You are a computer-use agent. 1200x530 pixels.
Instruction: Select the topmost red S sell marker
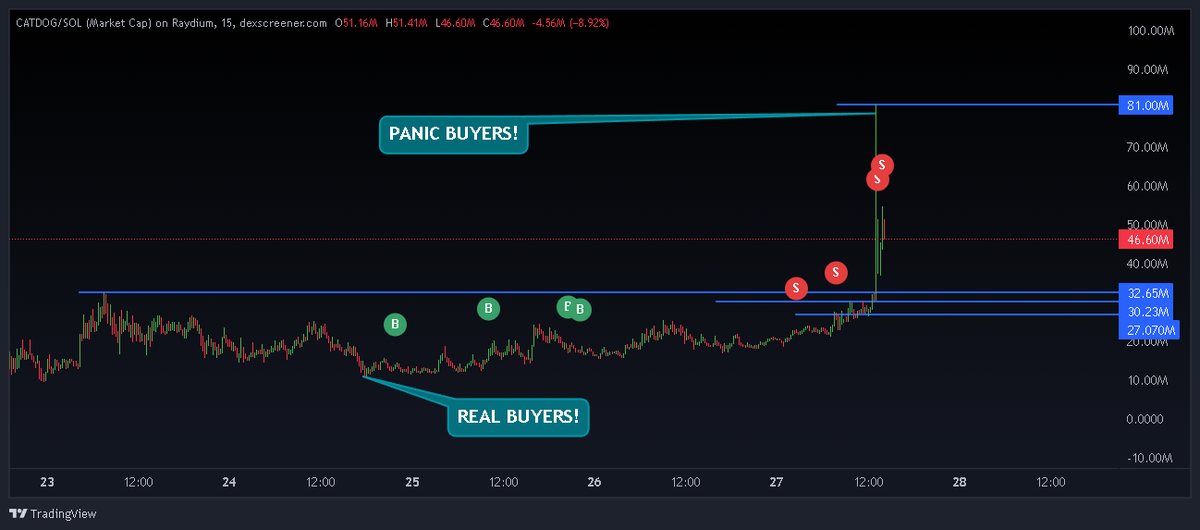point(881,165)
